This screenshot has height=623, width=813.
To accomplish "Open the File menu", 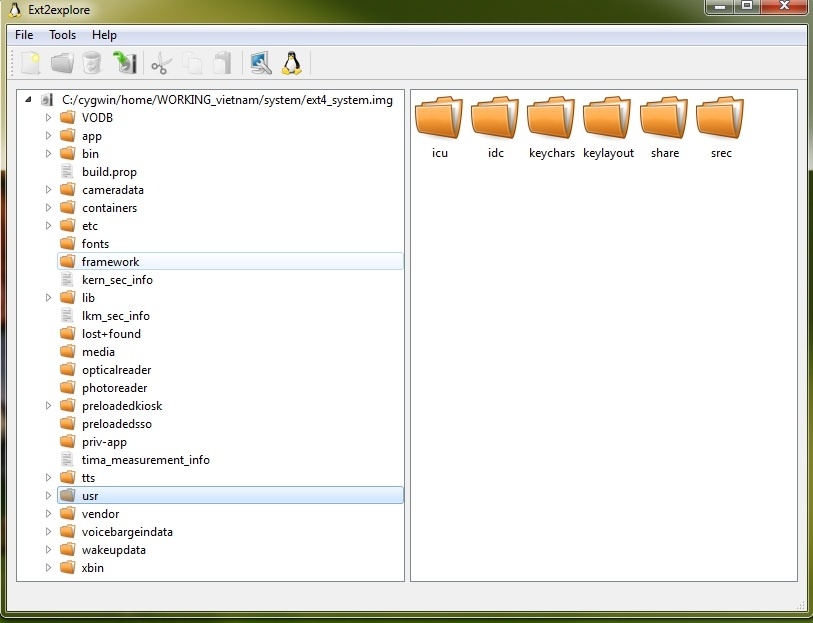I will point(24,35).
